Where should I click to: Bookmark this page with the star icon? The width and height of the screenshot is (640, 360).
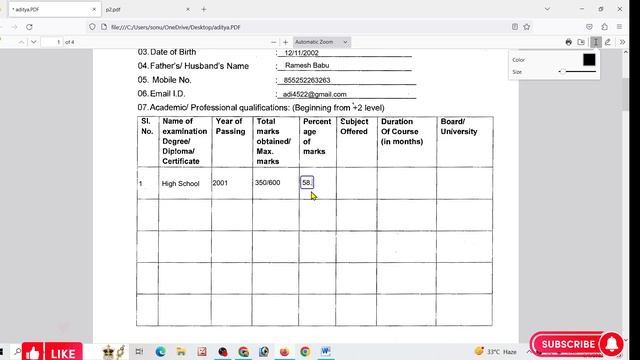point(527,27)
